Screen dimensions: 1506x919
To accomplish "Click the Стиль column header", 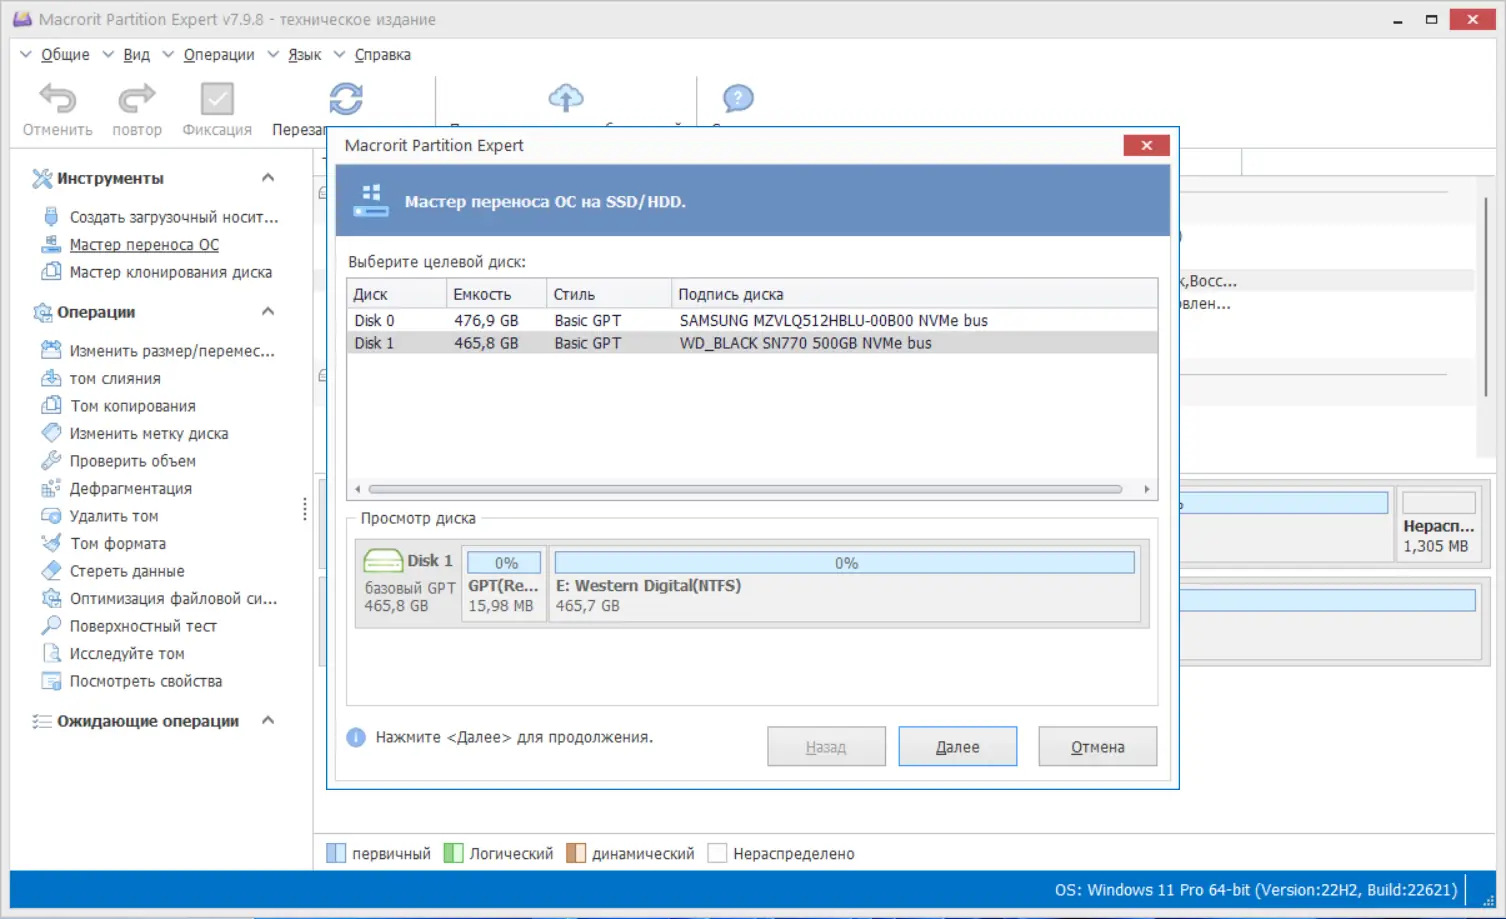I will pyautogui.click(x=609, y=294).
